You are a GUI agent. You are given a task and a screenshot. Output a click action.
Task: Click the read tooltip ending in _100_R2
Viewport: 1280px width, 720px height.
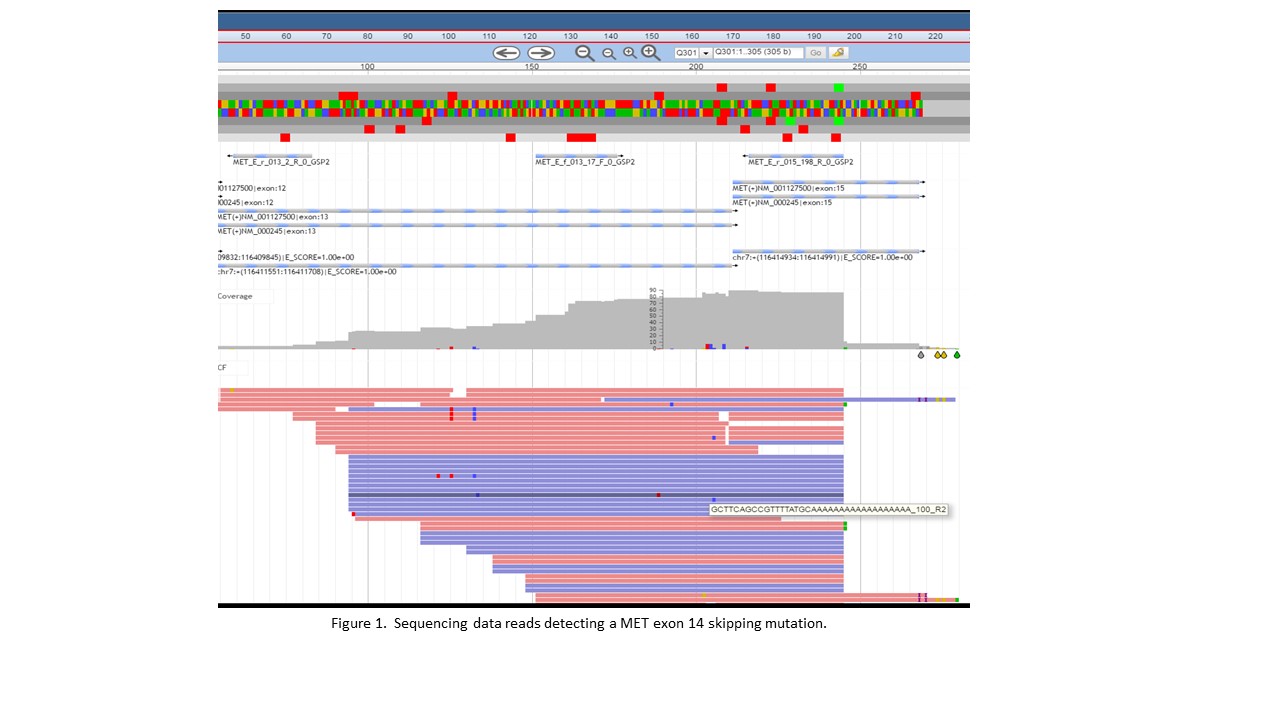[x=828, y=509]
